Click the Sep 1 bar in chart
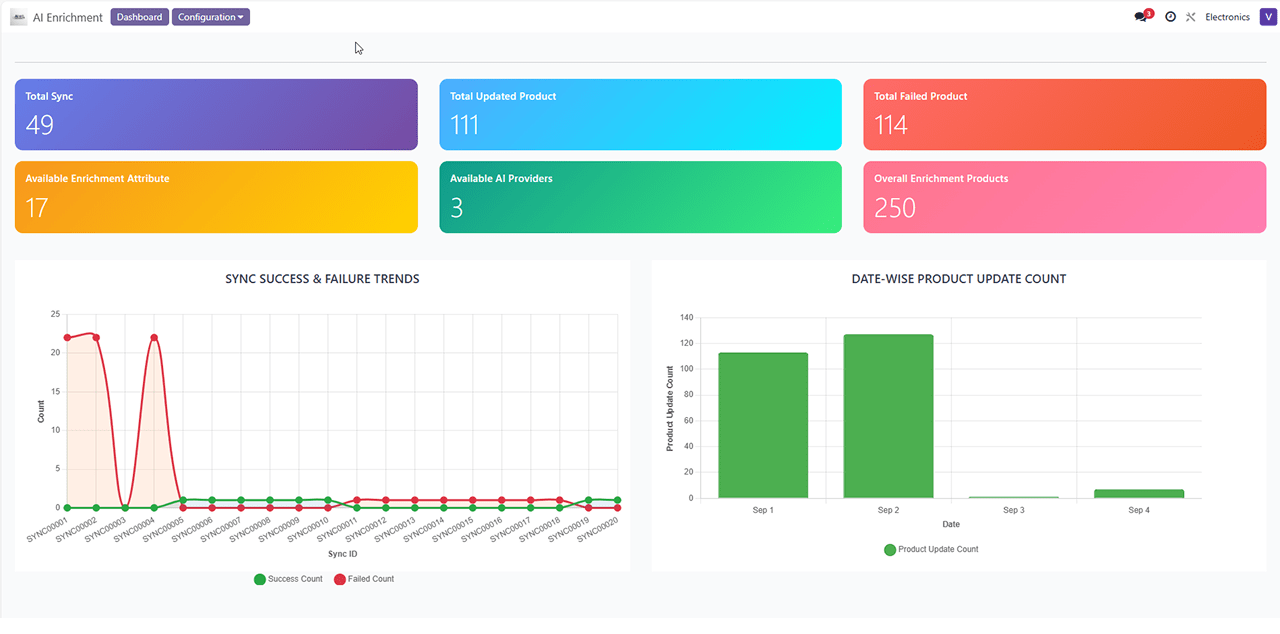 click(763, 425)
